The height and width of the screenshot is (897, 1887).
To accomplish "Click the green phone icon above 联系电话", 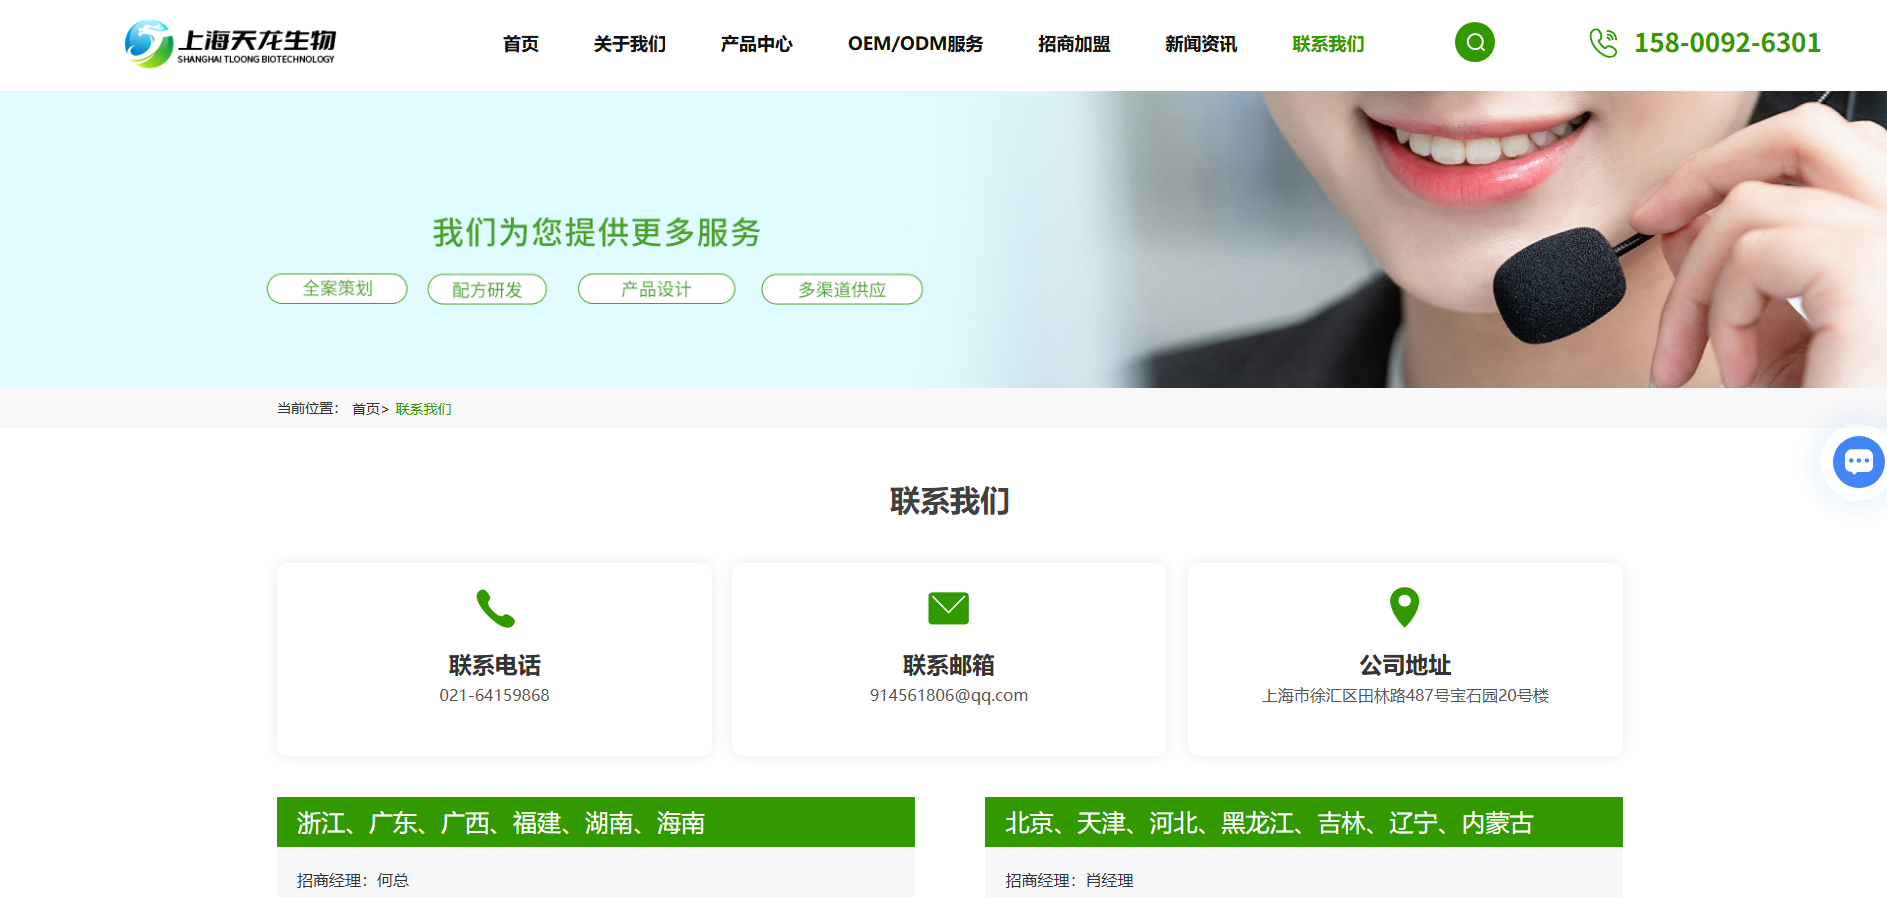I will [x=495, y=608].
